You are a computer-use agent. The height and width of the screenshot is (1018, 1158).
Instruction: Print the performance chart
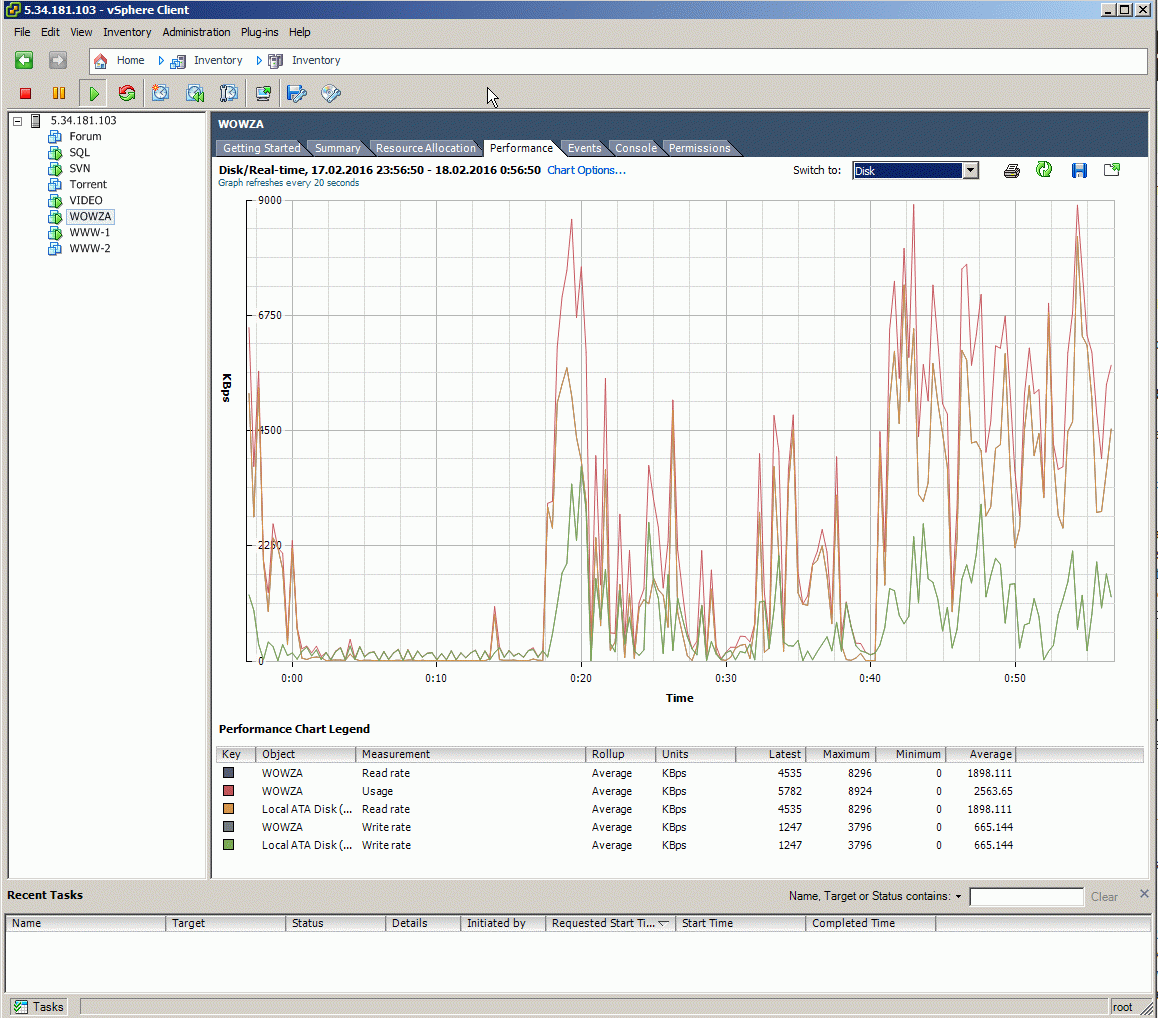(x=1012, y=171)
